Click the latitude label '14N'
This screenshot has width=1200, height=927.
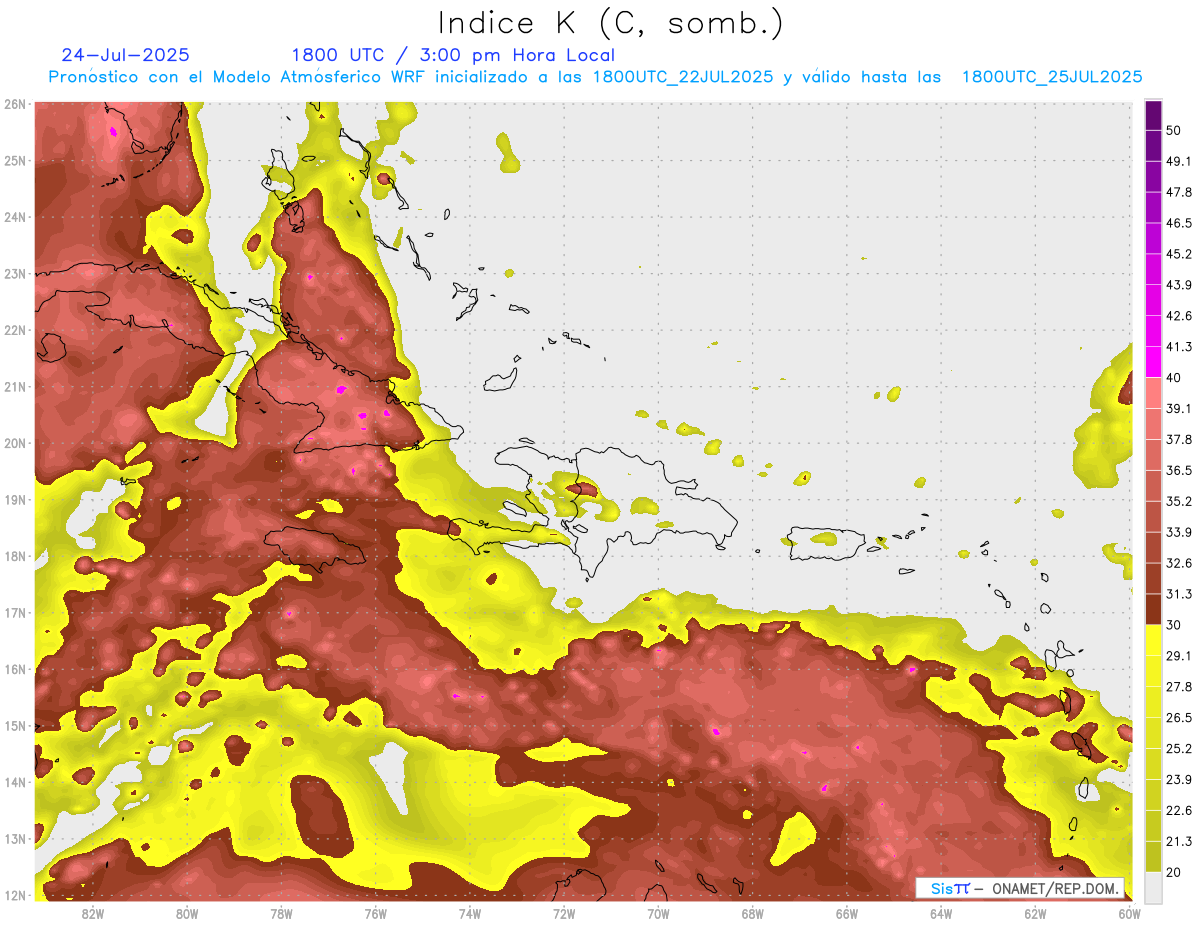pos(15,782)
